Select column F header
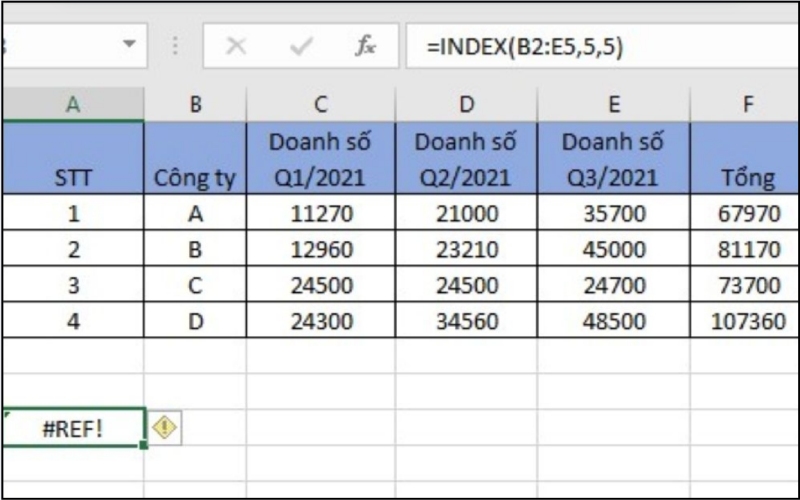Screen dimensions: 800x500 point(745,105)
